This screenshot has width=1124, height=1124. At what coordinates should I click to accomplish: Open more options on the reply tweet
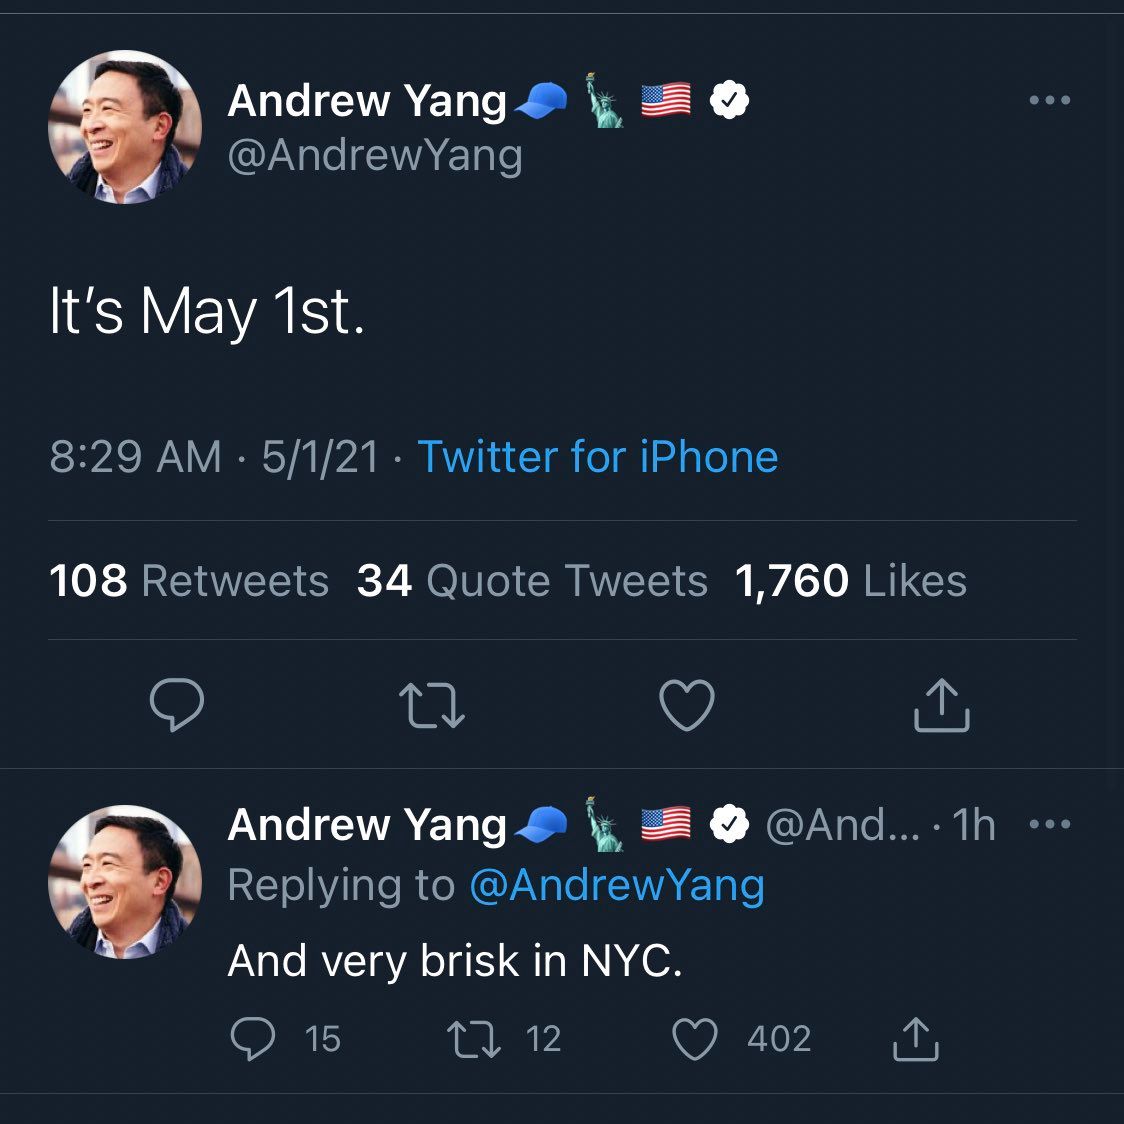coord(1050,825)
